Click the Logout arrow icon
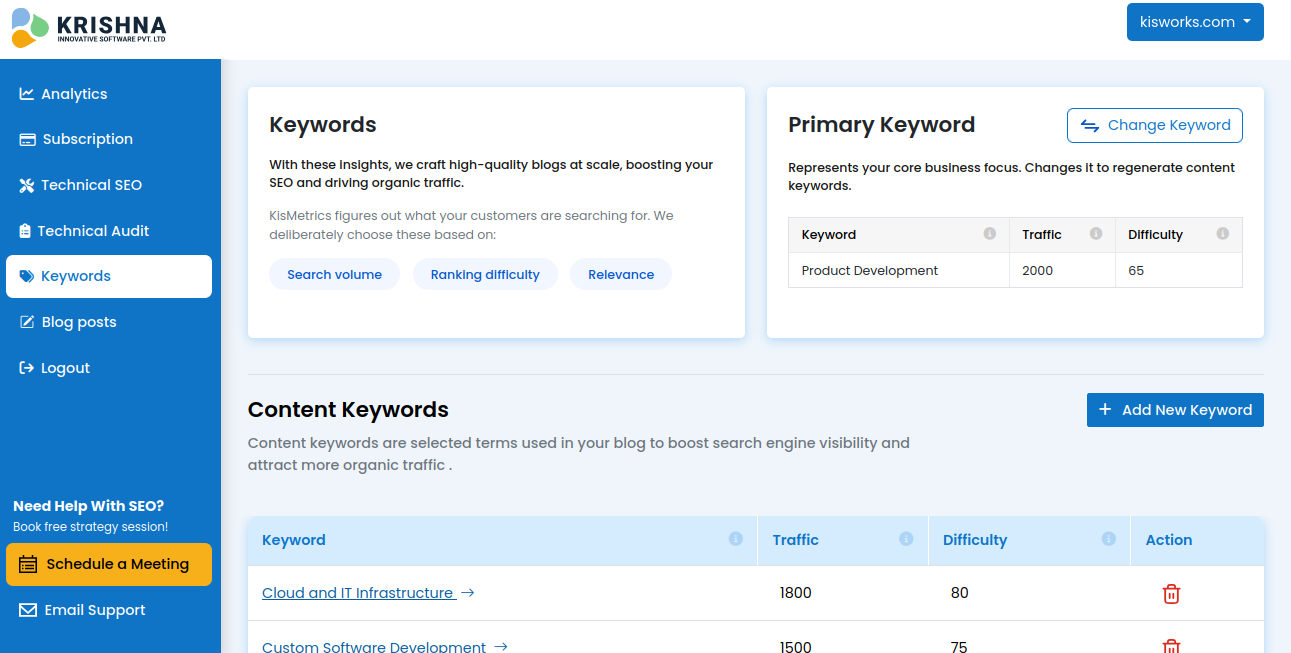Viewport: 1291px width, 653px height. tap(27, 368)
